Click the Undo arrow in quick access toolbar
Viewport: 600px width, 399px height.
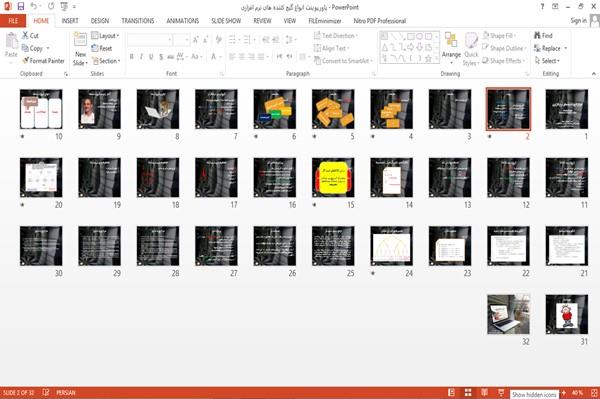click(x=34, y=7)
